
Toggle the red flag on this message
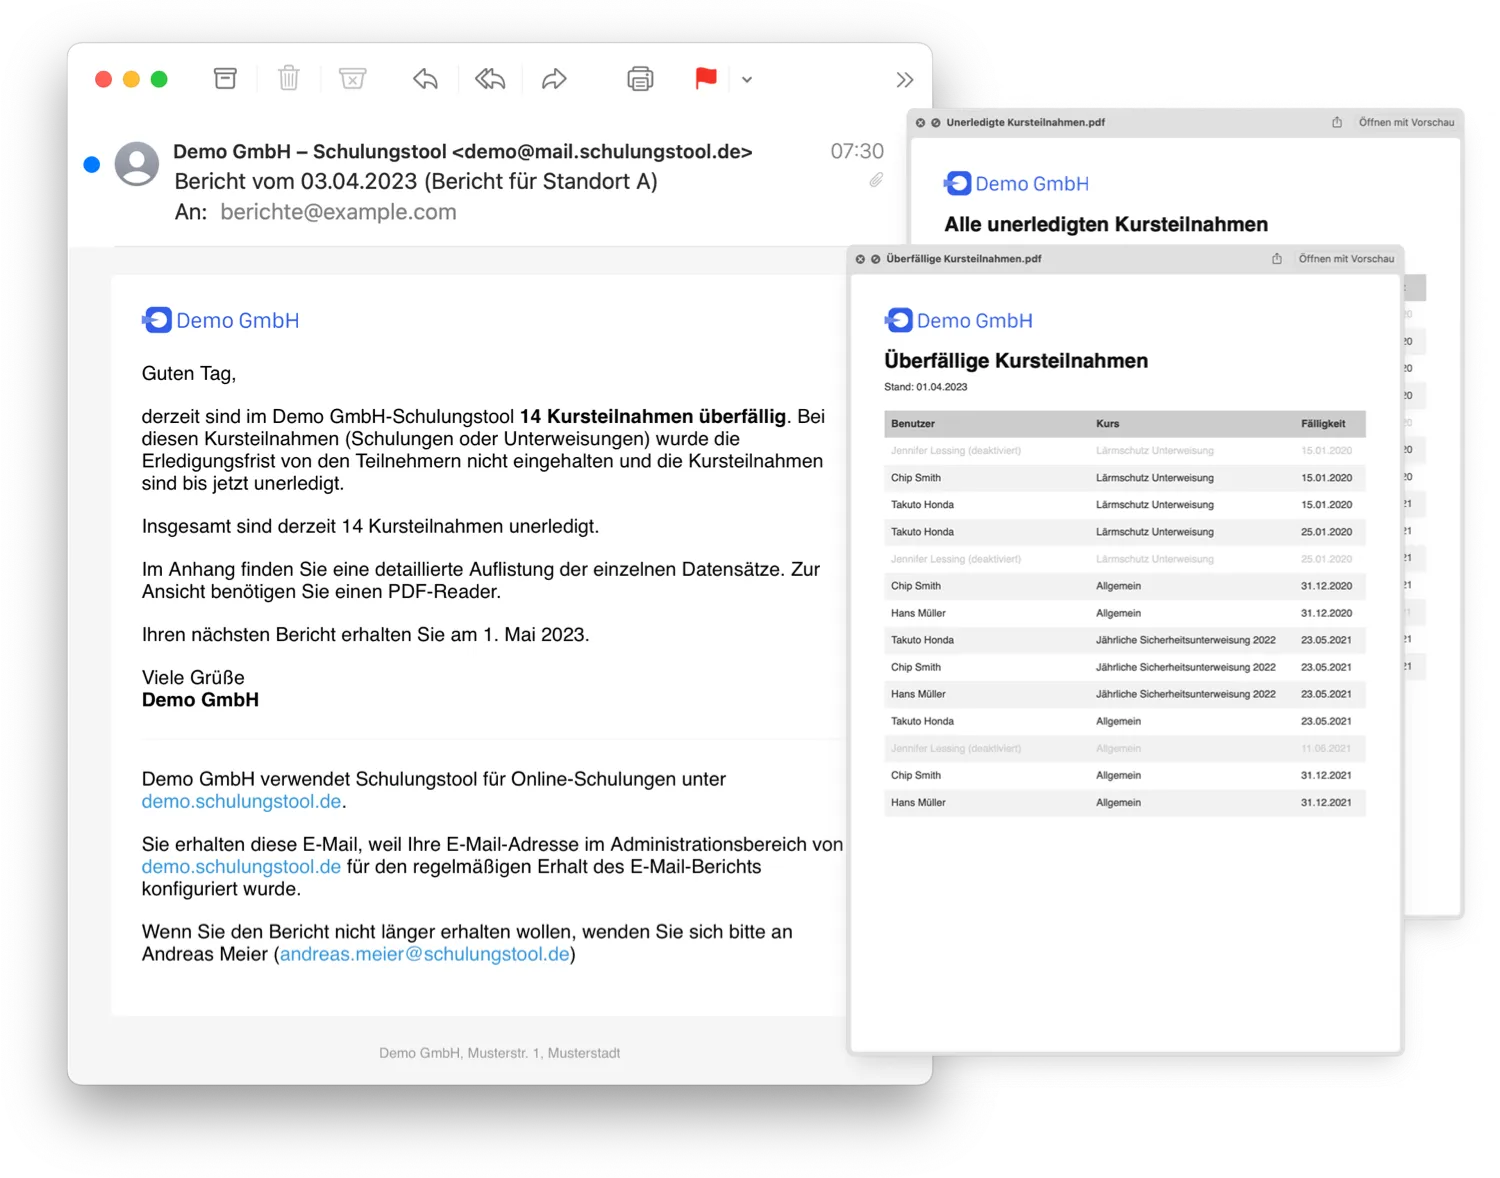click(706, 79)
